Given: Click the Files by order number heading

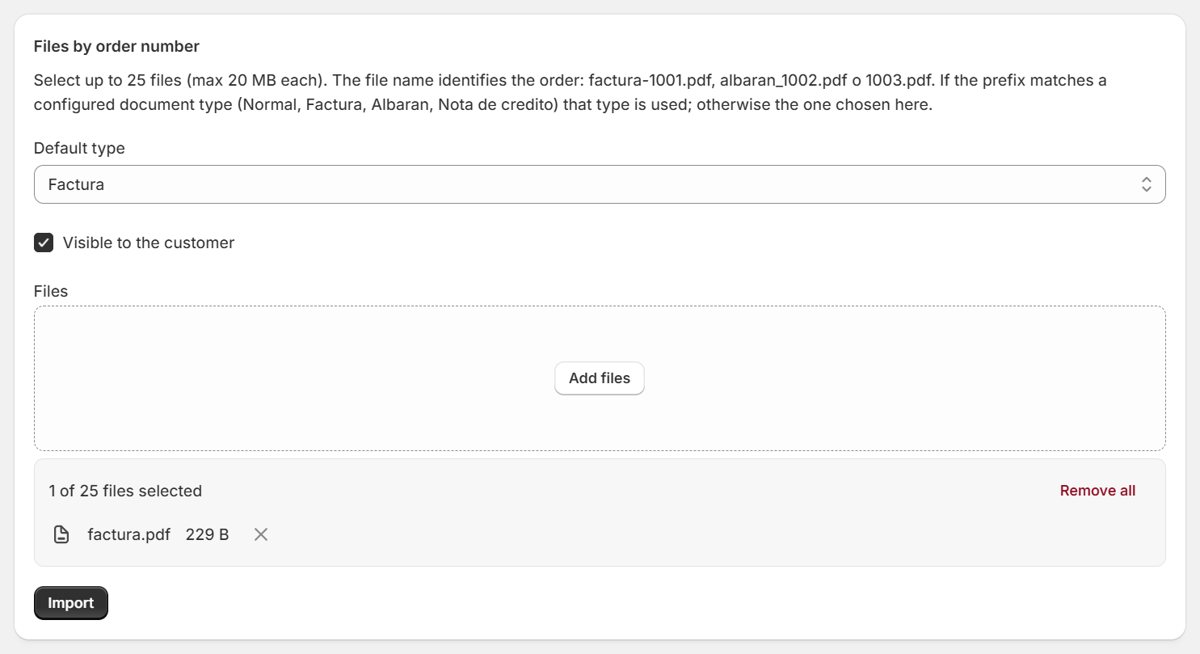Looking at the screenshot, I should pyautogui.click(x=117, y=46).
